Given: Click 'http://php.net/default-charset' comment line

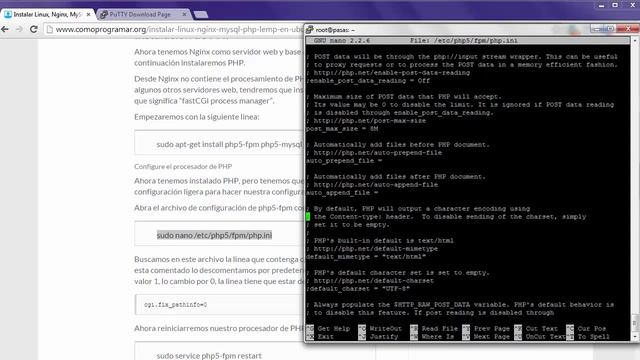Looking at the screenshot, I should click(x=370, y=281).
